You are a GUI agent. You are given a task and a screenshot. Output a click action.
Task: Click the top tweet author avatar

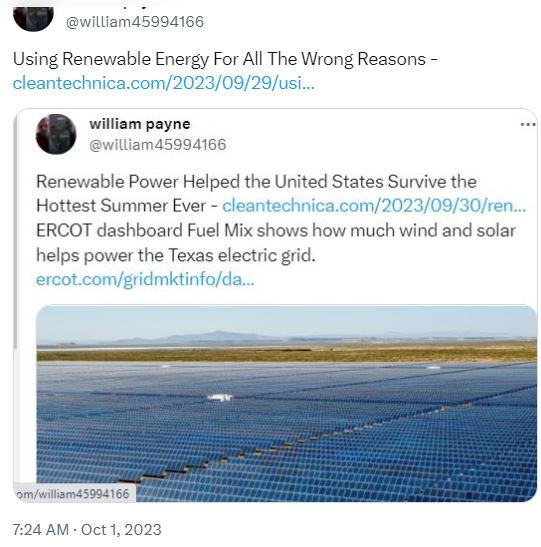(33, 19)
